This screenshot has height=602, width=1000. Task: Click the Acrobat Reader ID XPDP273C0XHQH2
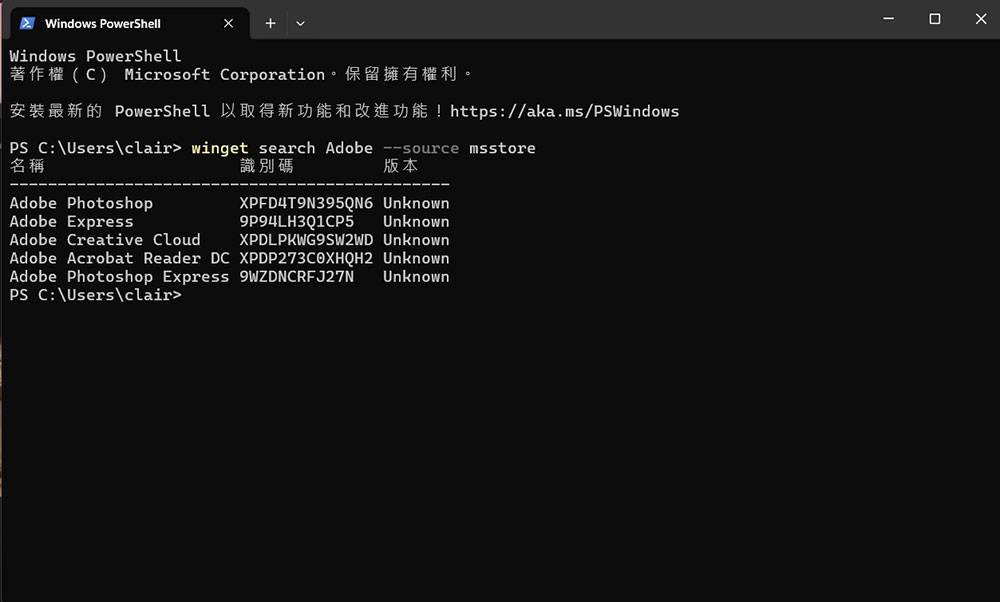coord(306,258)
